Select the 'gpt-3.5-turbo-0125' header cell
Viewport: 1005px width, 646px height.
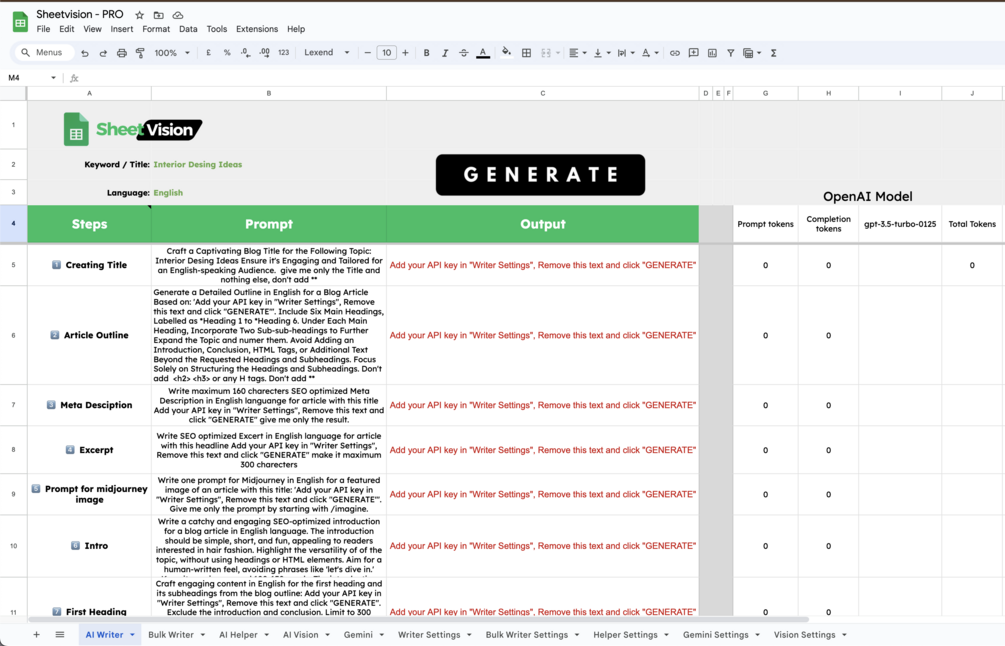900,224
